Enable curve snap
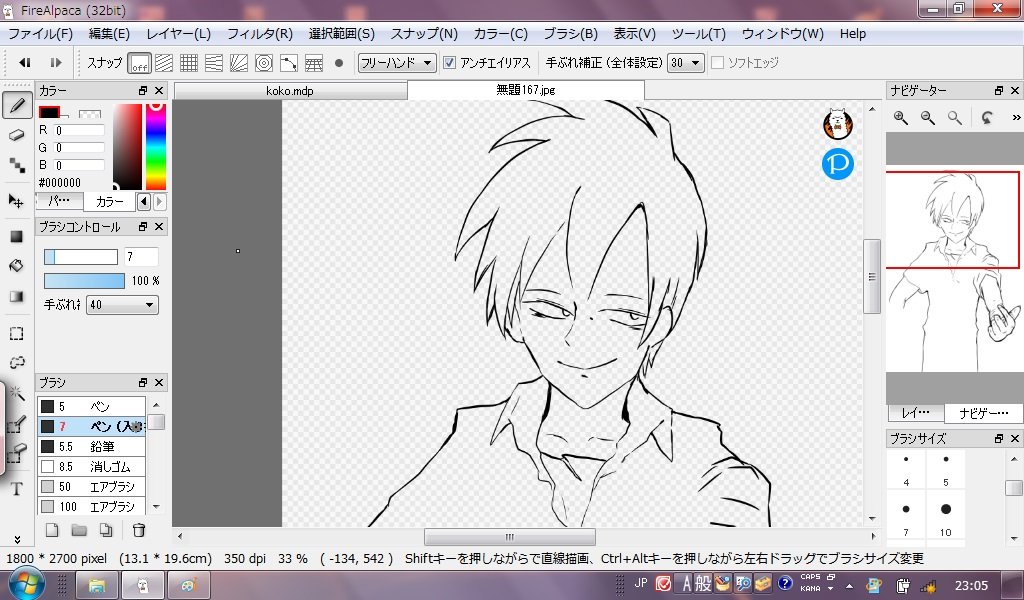 tap(289, 63)
